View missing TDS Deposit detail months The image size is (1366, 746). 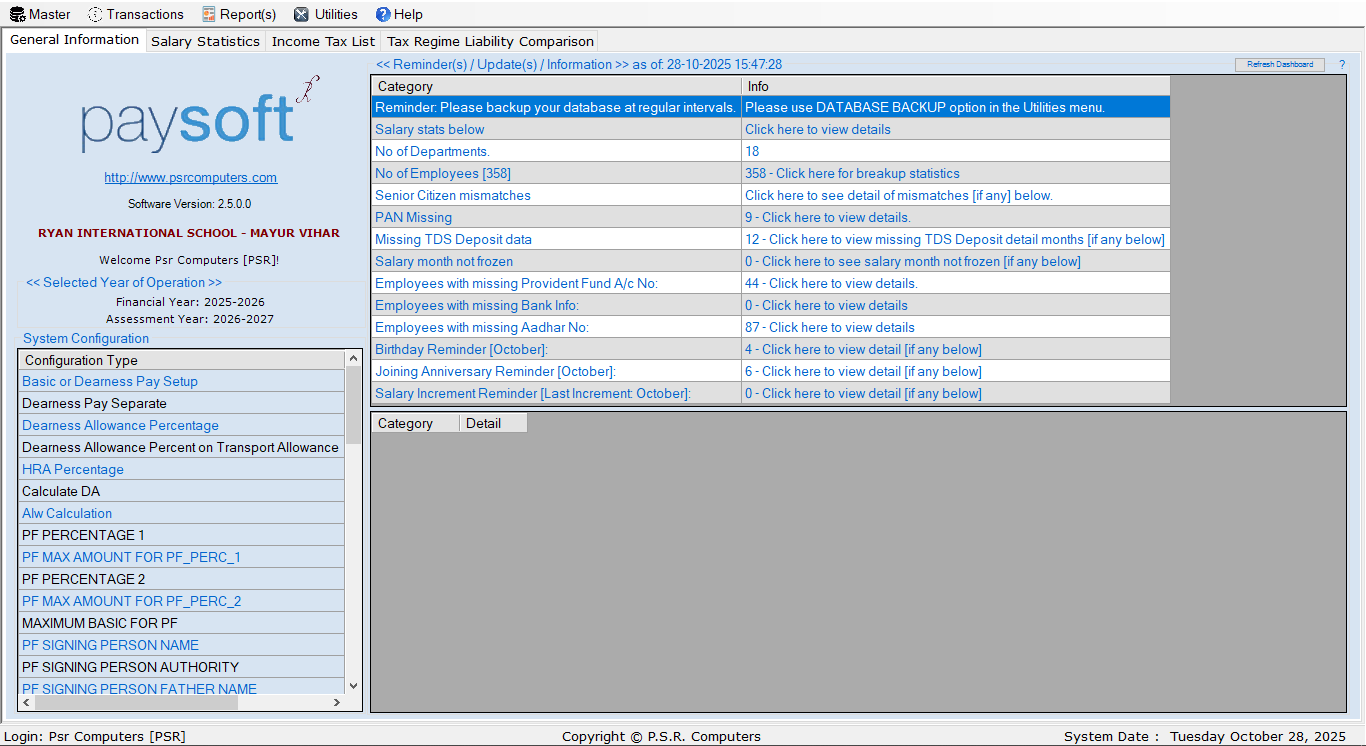point(953,239)
